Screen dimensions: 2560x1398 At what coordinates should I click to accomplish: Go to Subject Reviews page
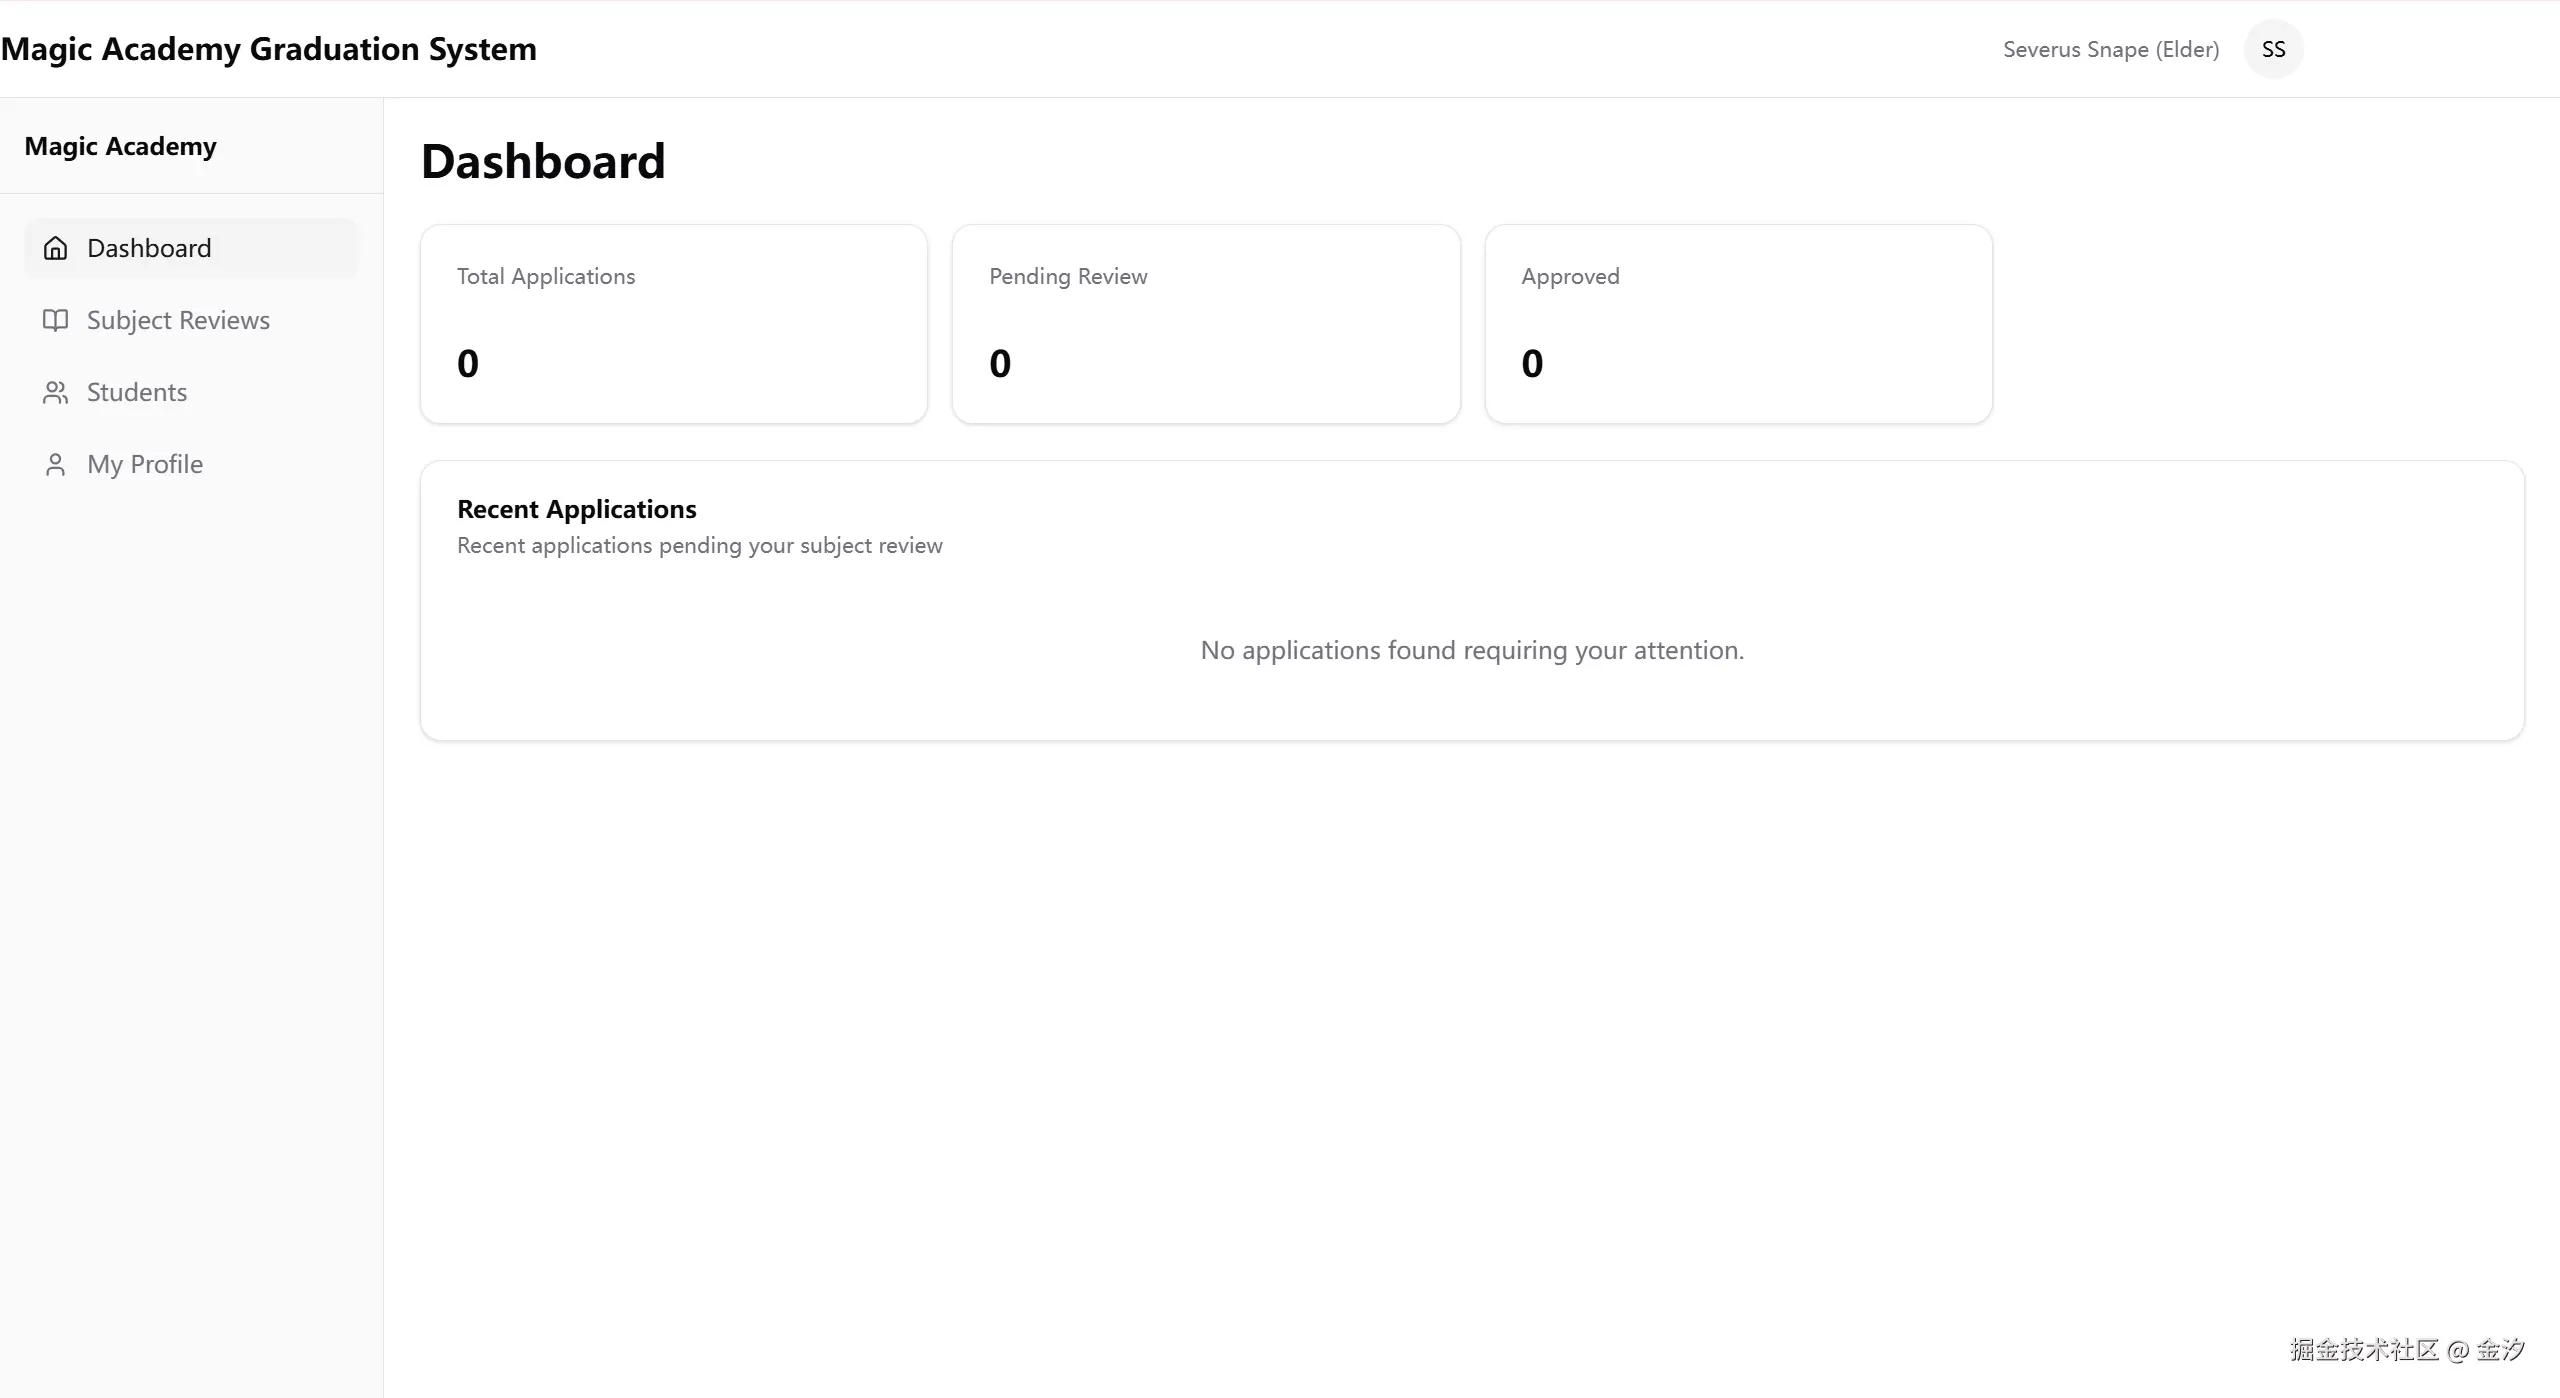[x=178, y=320]
